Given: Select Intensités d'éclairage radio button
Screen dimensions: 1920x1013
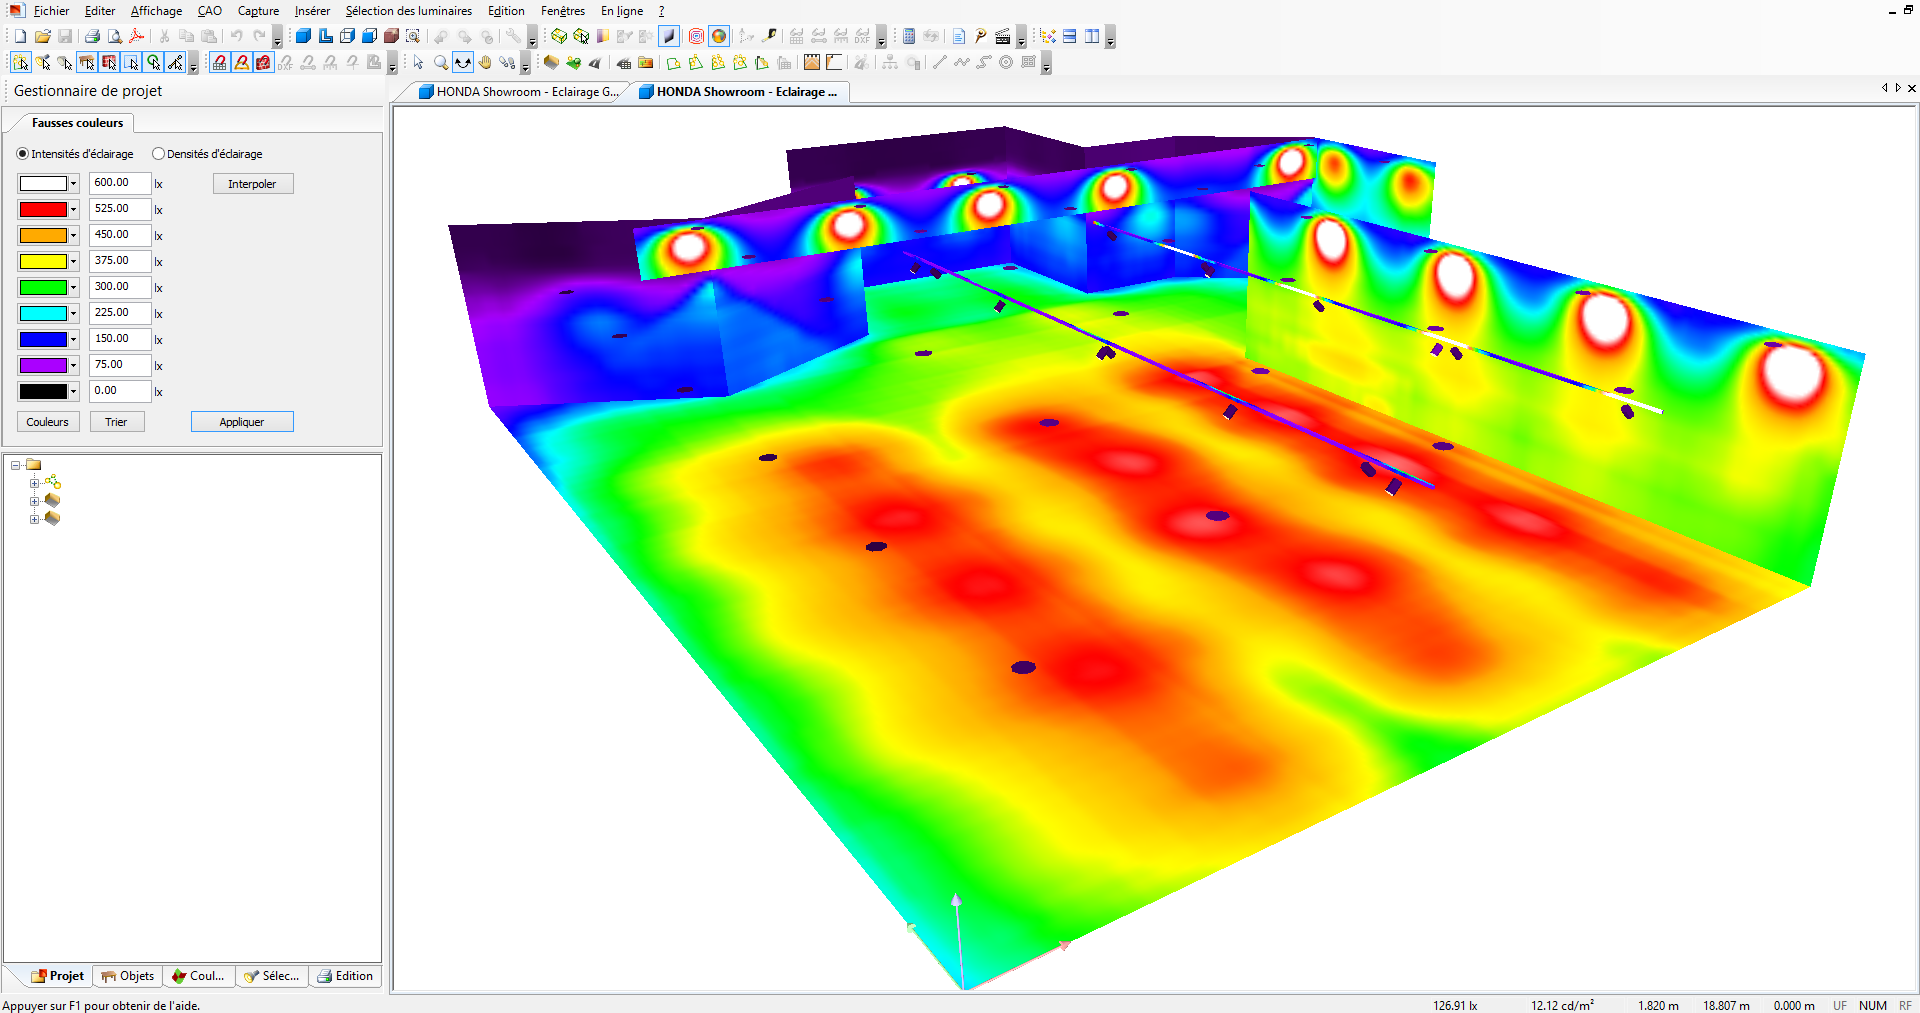Looking at the screenshot, I should (22, 154).
